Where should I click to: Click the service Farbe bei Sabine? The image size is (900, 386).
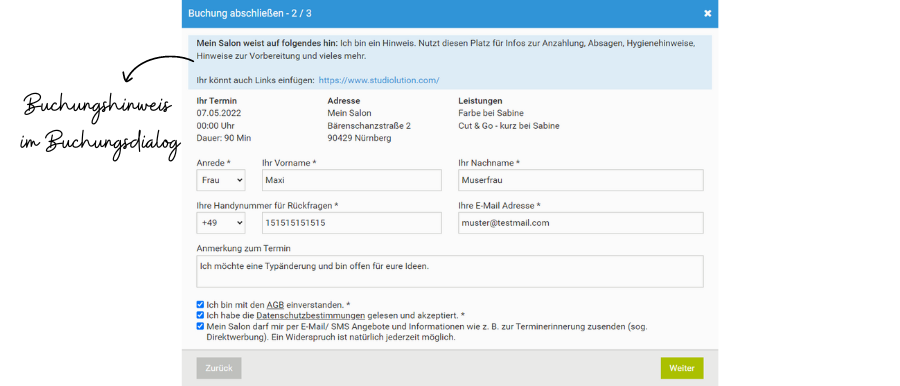[491, 113]
